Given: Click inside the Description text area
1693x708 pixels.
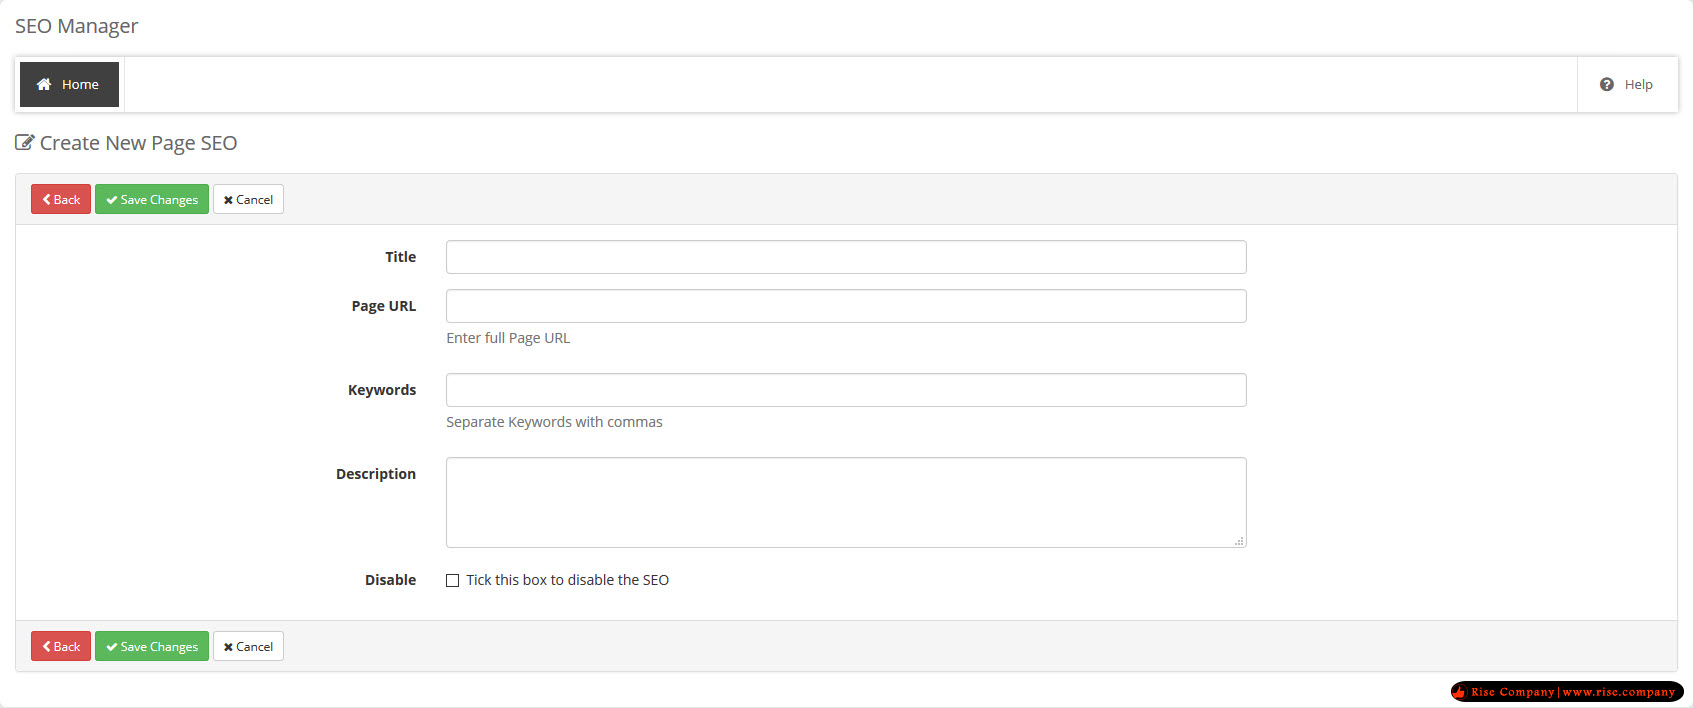Looking at the screenshot, I should pos(846,502).
